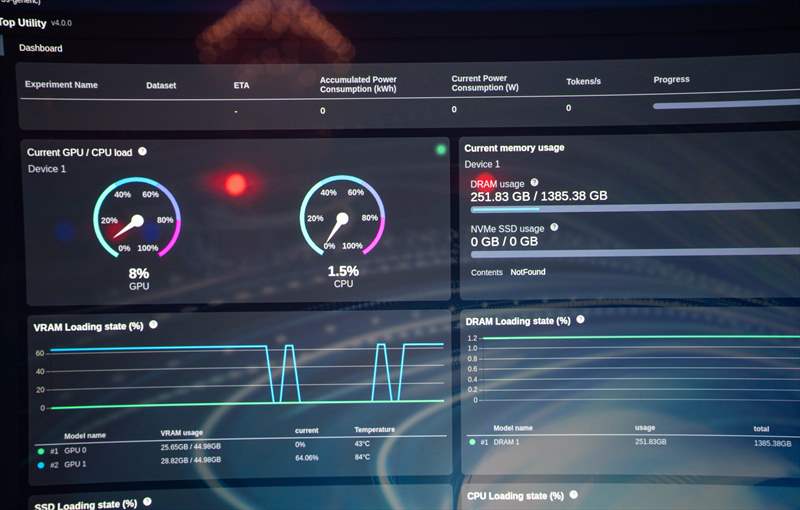This screenshot has height=510, width=800.
Task: Click the Progress column header
Action: coord(671,80)
